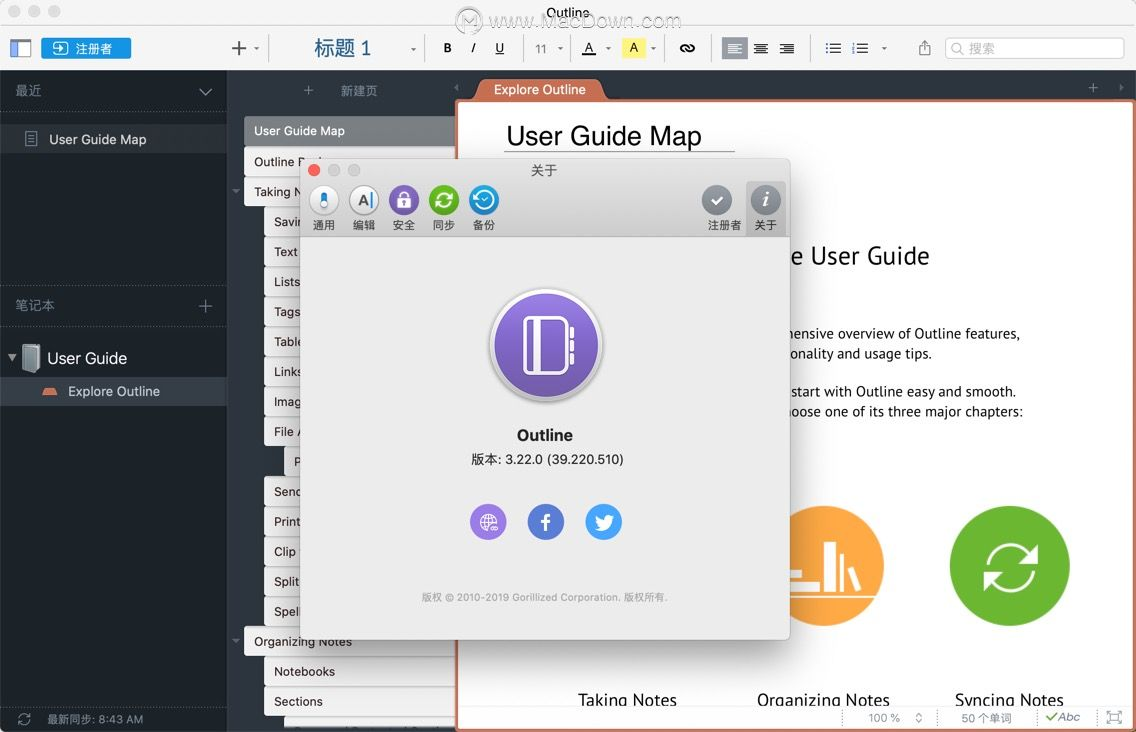
Task: Align text center
Action: pos(761,49)
